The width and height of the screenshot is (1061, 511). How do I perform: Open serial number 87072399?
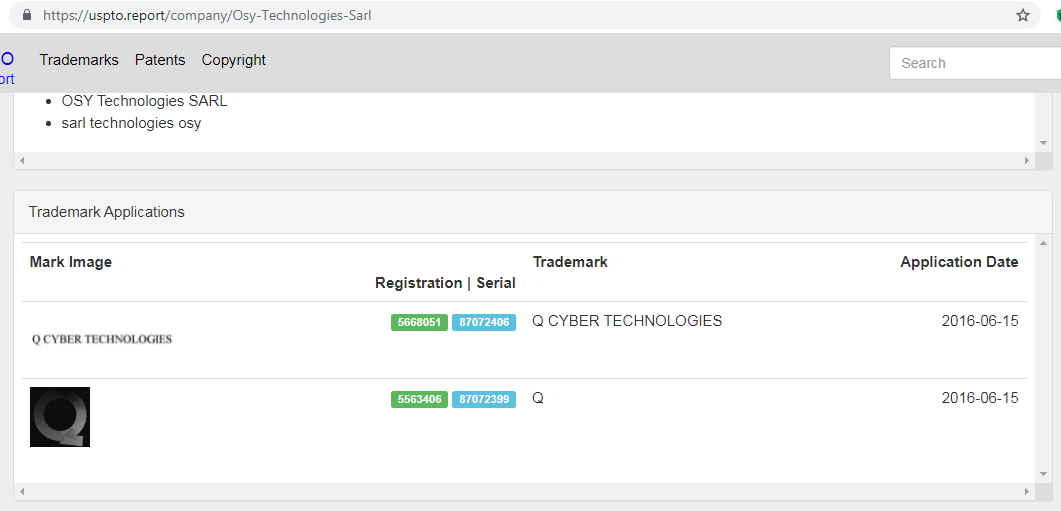[x=484, y=399]
